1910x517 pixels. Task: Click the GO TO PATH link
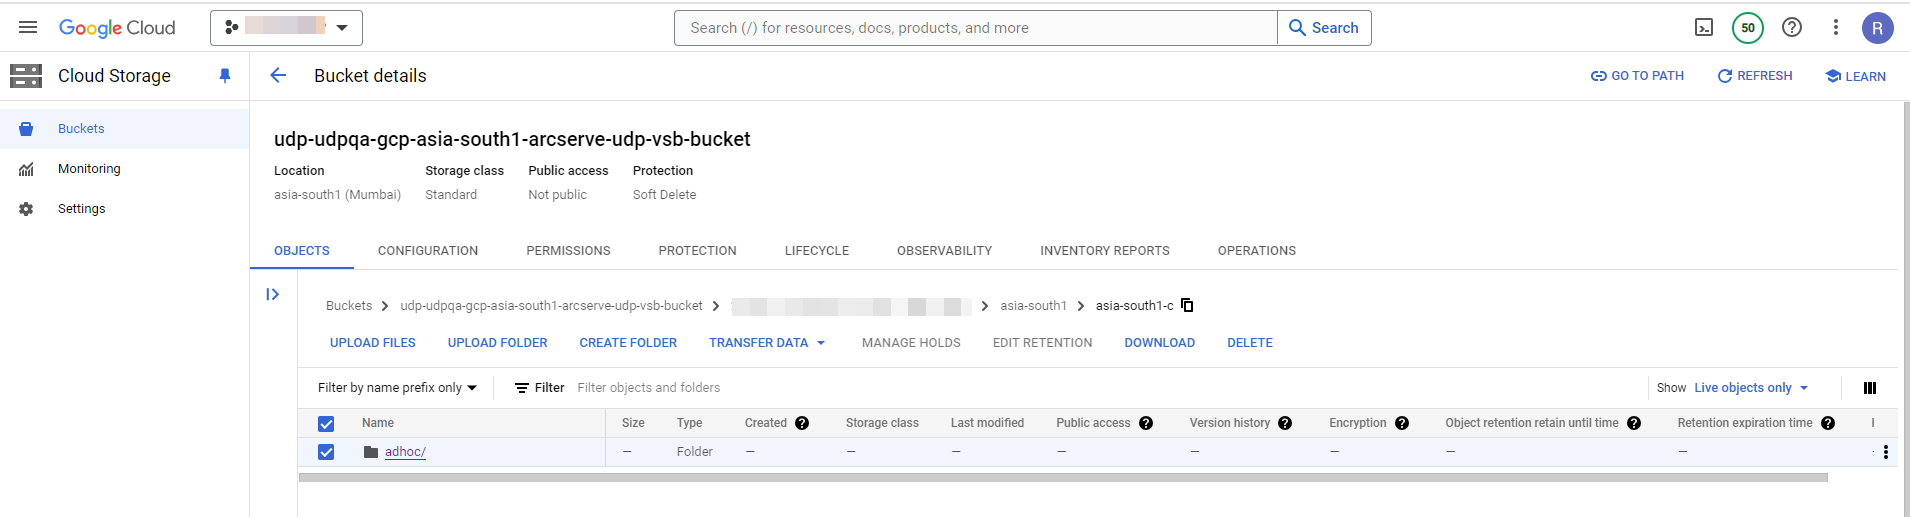click(1637, 76)
